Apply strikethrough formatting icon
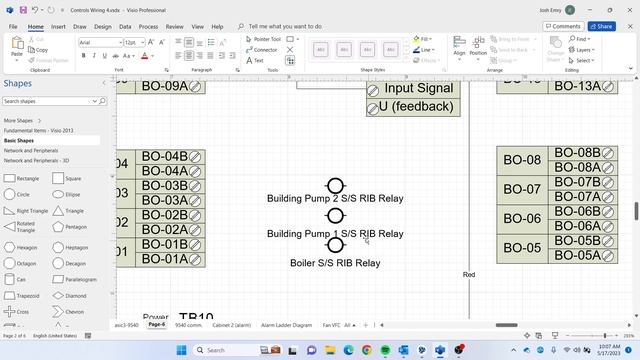Viewport: 640px width, 360px height. coord(116,56)
